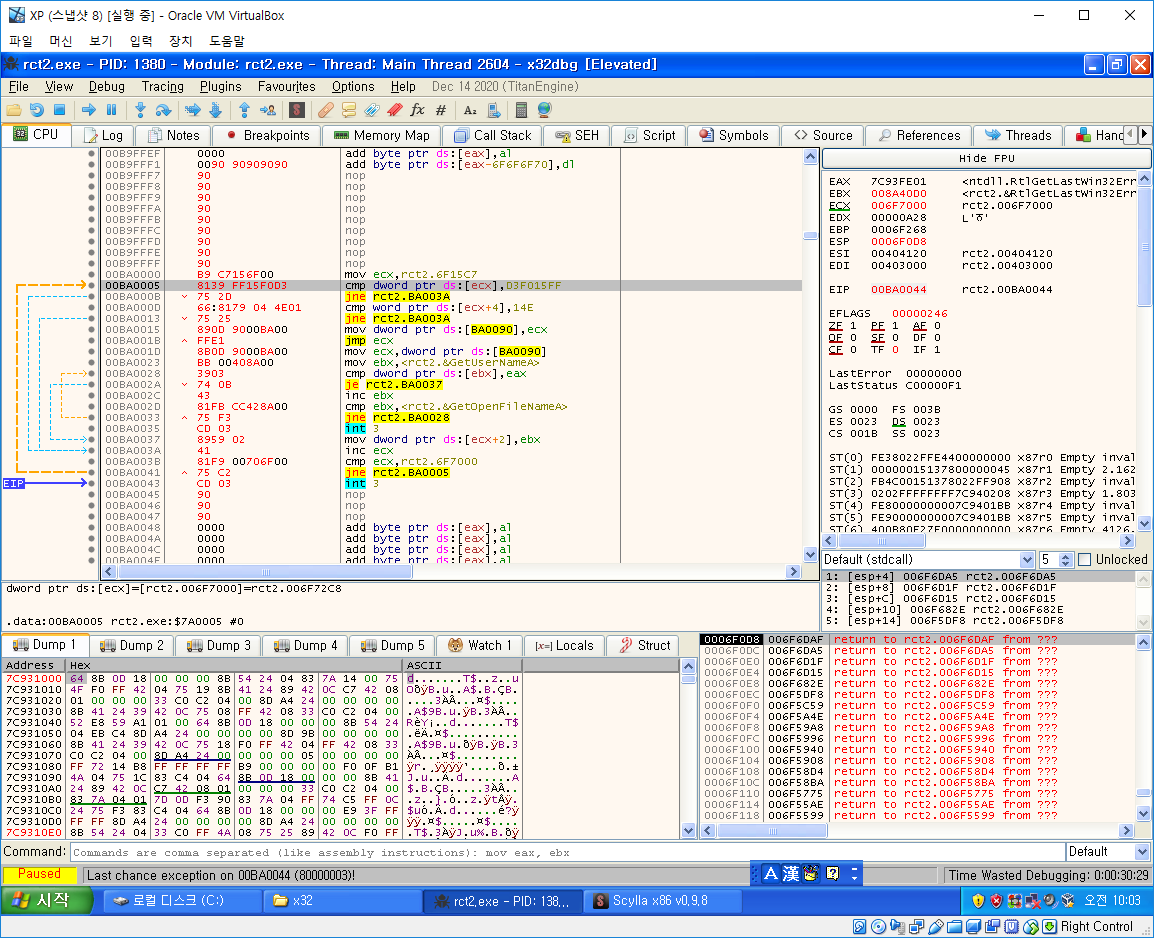1154x938 pixels.
Task: Open the Bookmarks red icon
Action: coord(395,110)
